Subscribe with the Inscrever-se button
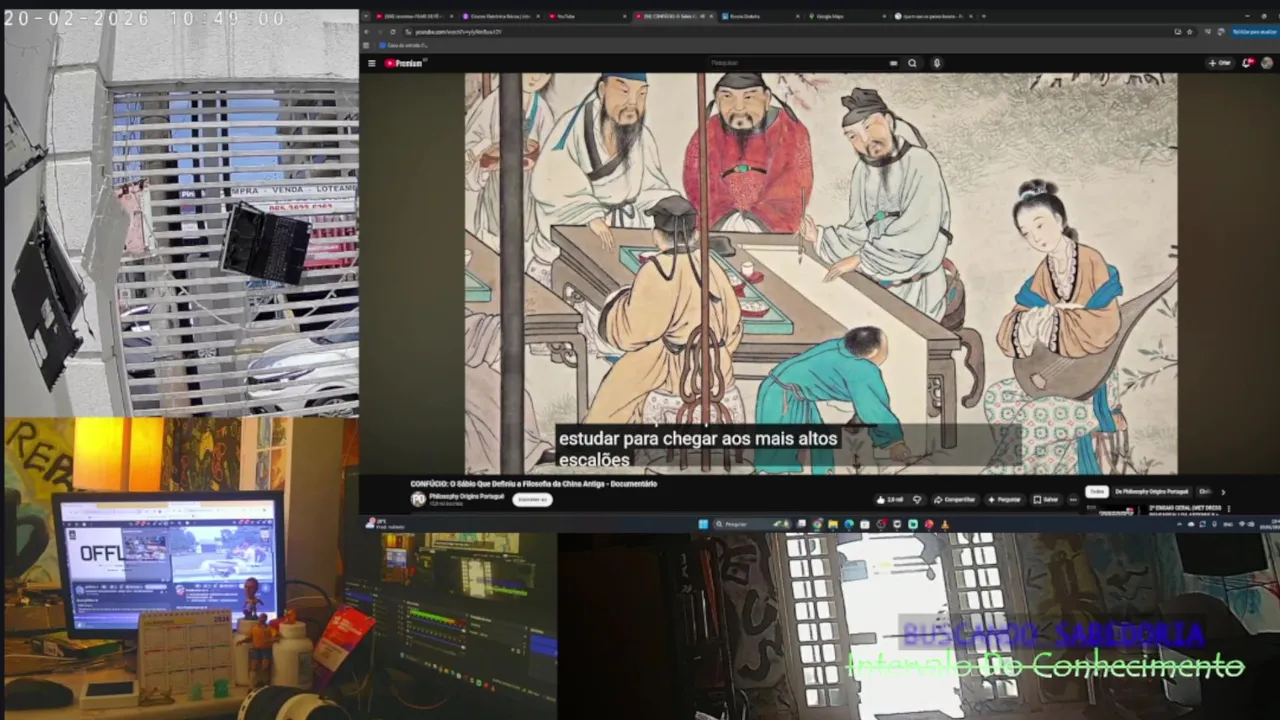 coord(532,499)
